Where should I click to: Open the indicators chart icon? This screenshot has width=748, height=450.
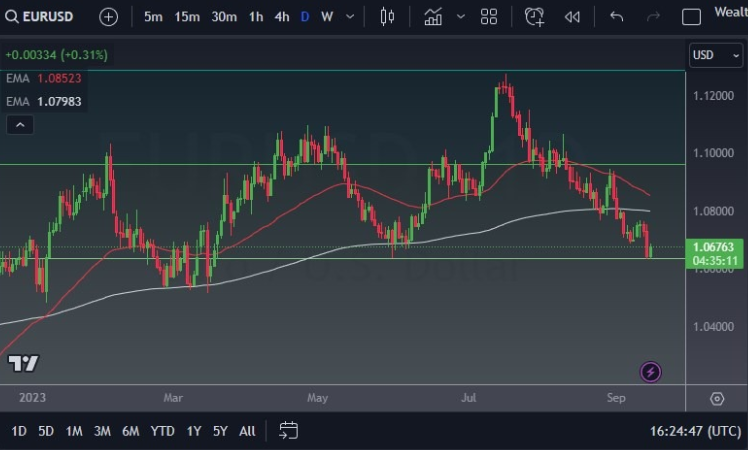click(433, 17)
